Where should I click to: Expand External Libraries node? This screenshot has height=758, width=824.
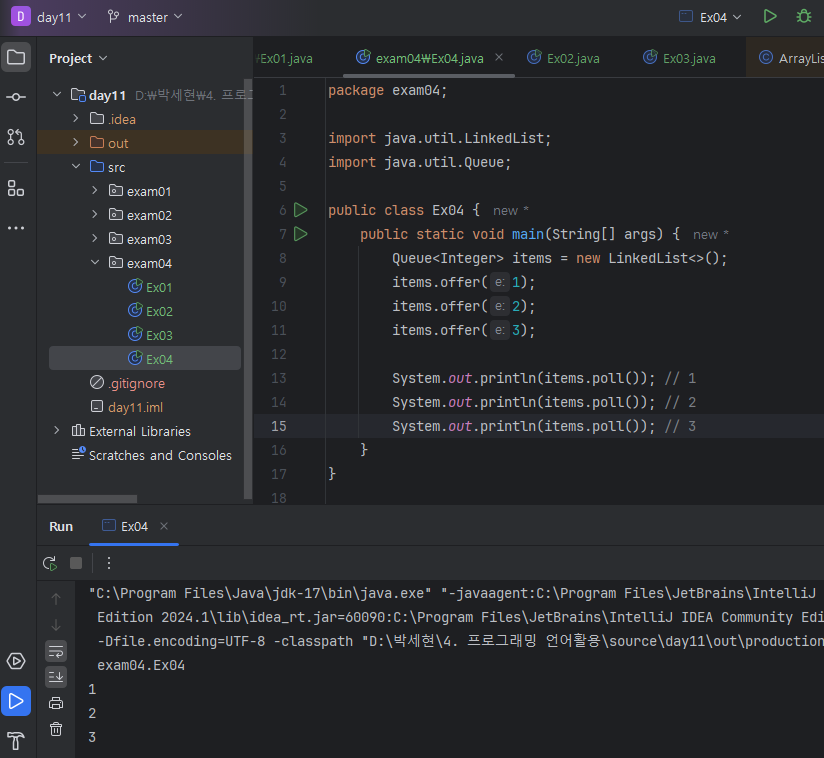pos(57,431)
